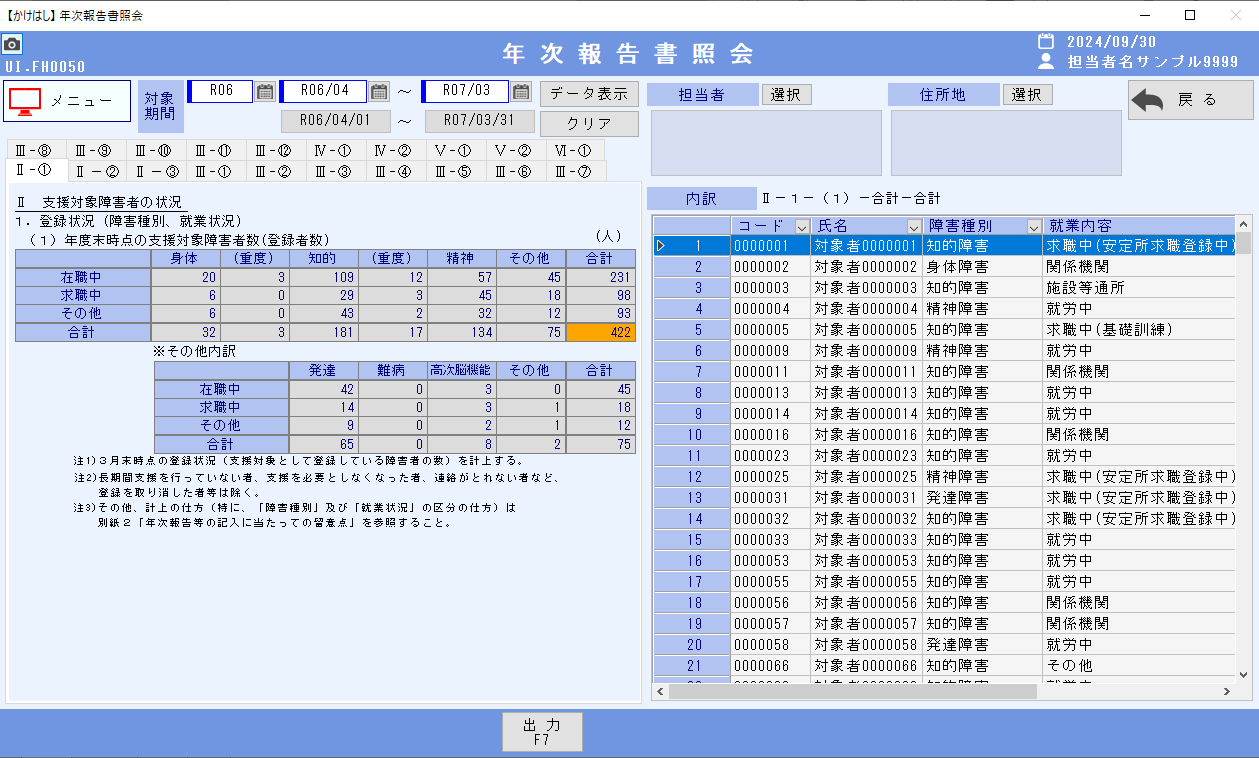Switch to the Ⅳ-① tab
The height and width of the screenshot is (758, 1259).
point(333,151)
